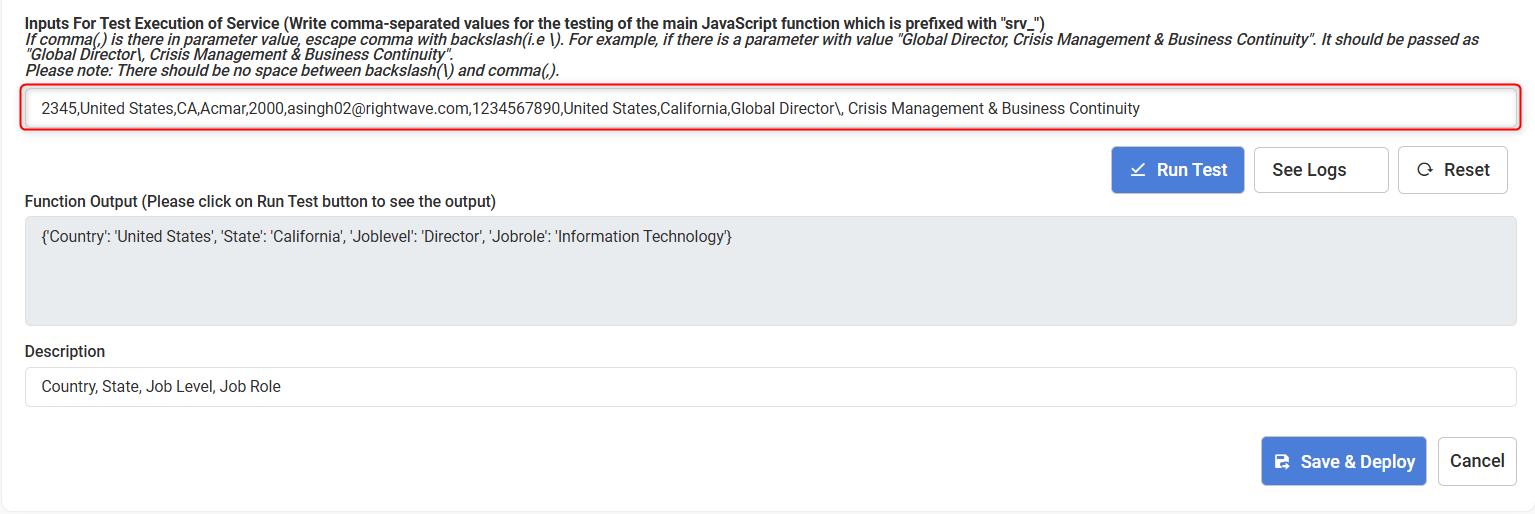This screenshot has height=514, width=1535.
Task: Click the Run Test button
Action: [1177, 170]
